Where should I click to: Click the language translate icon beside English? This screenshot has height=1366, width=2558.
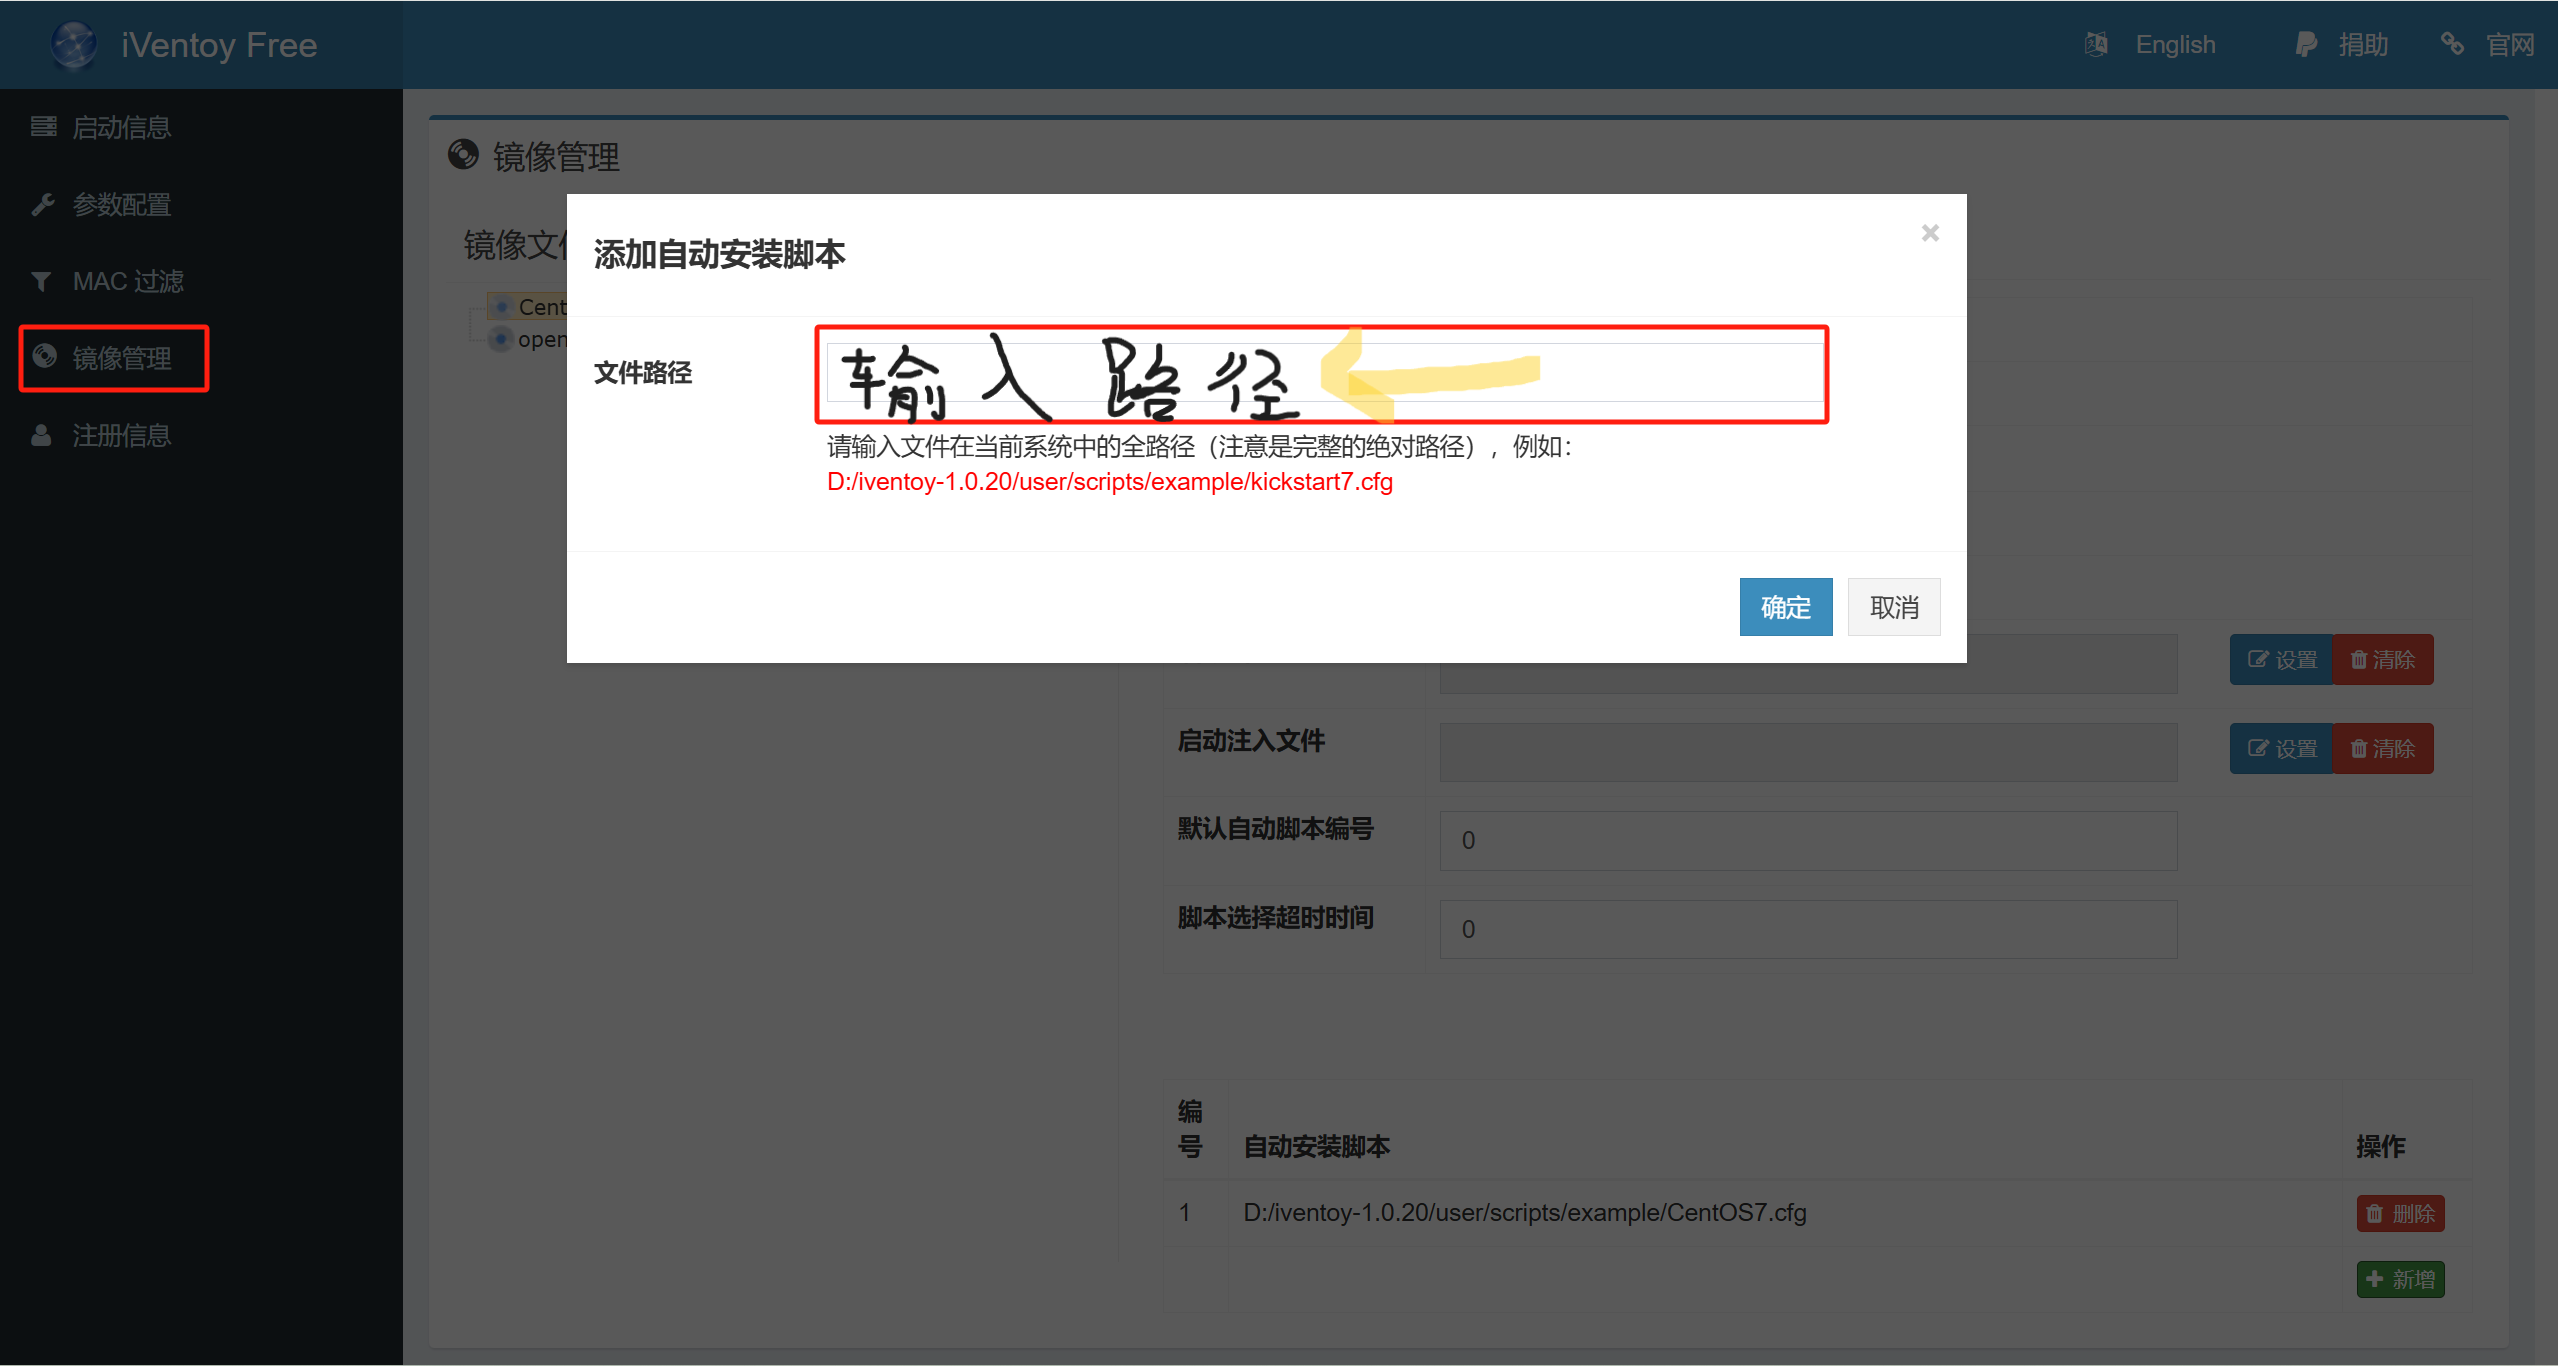2096,45
